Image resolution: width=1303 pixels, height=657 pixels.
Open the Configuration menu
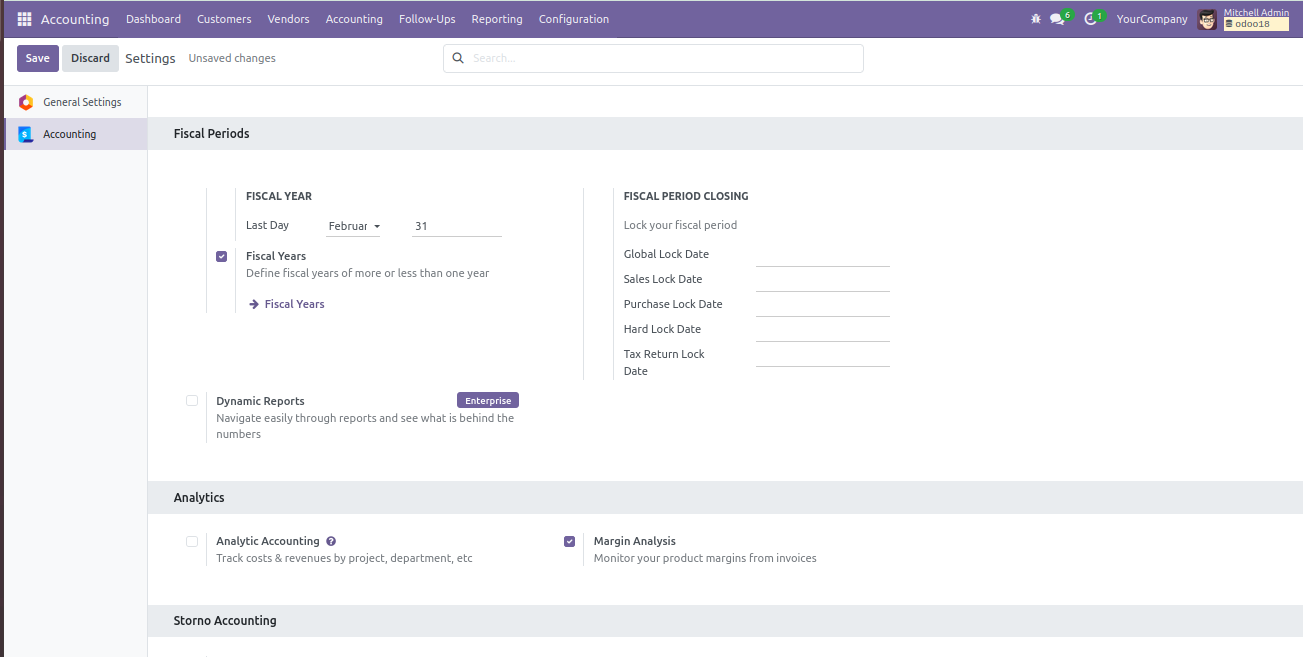click(573, 19)
